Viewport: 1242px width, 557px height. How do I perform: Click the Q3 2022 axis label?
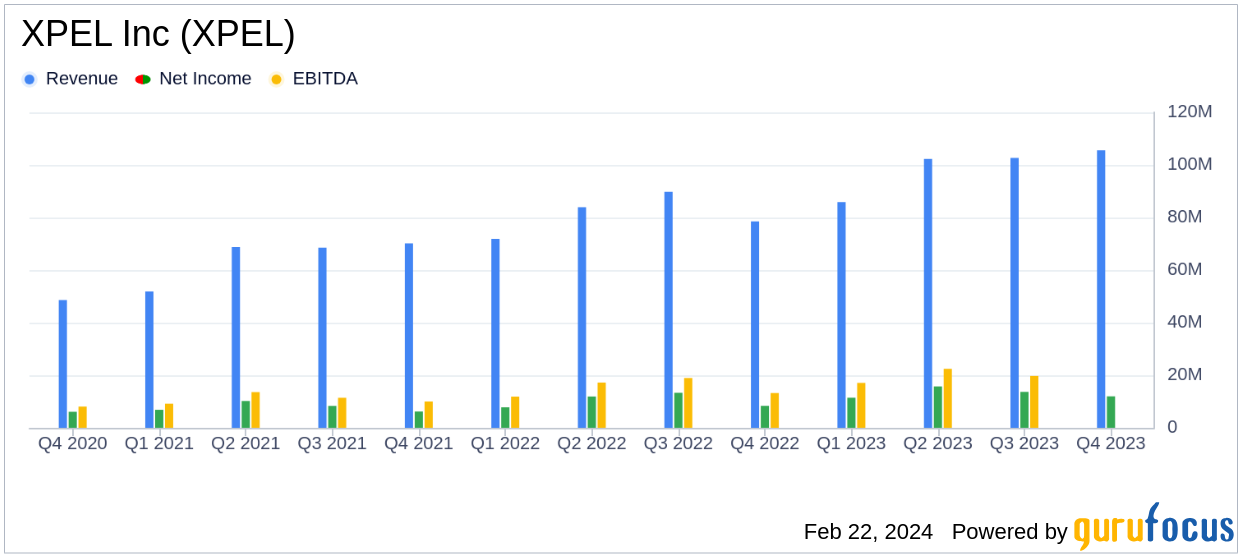pos(678,444)
